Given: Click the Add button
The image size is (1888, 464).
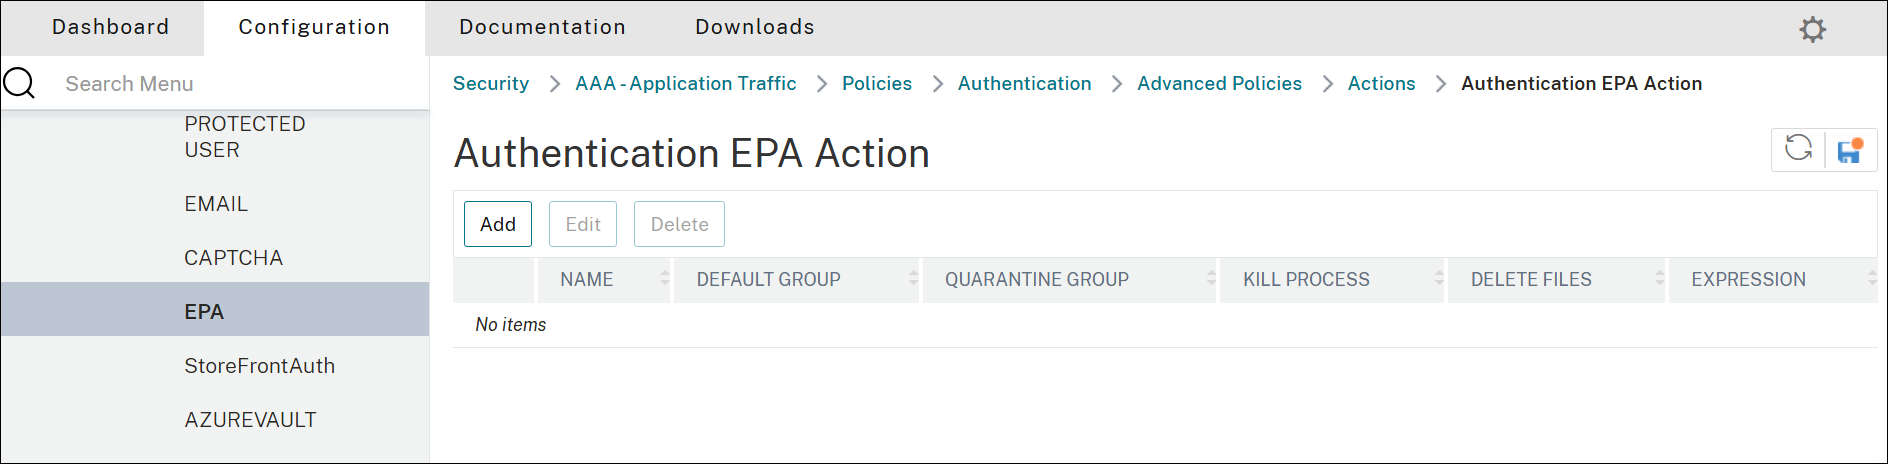Looking at the screenshot, I should 498,224.
